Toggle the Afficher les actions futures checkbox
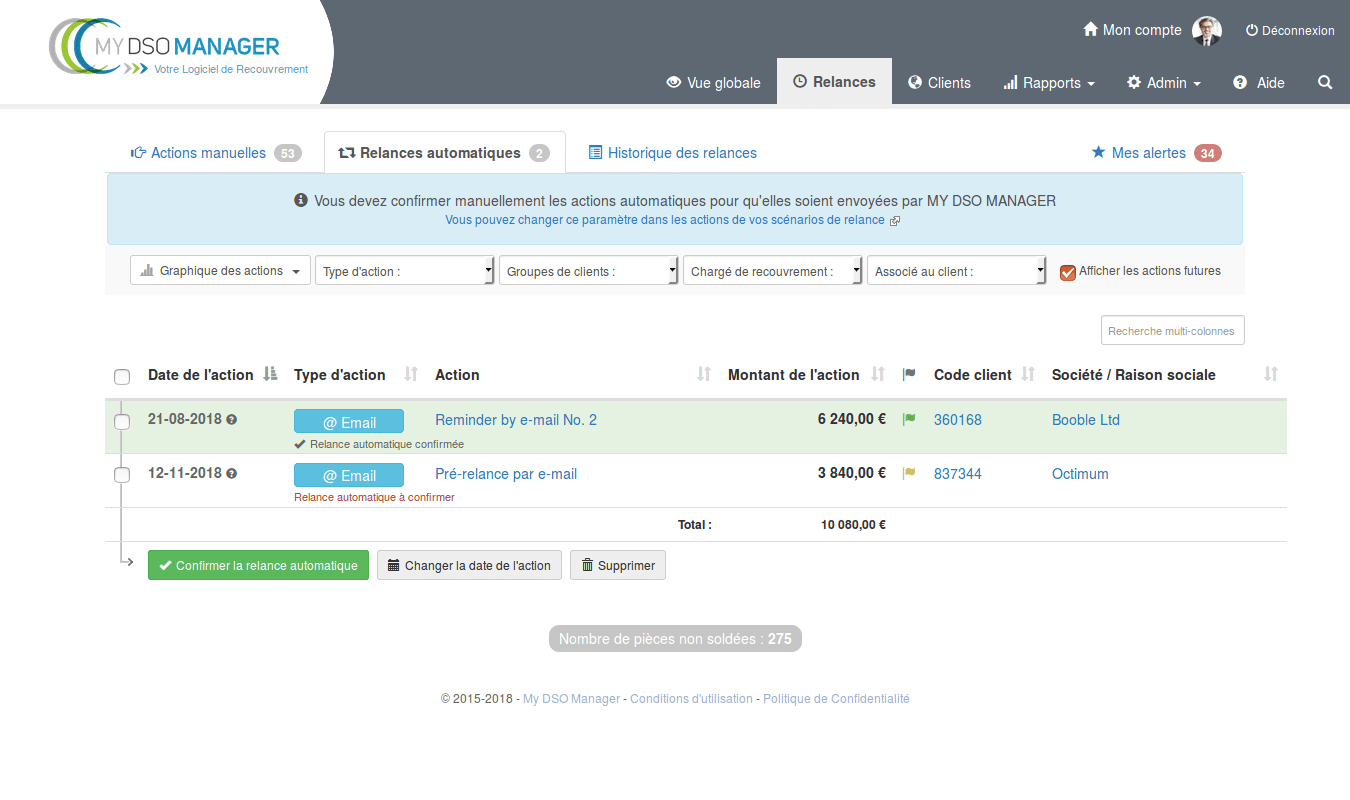 coord(1067,272)
